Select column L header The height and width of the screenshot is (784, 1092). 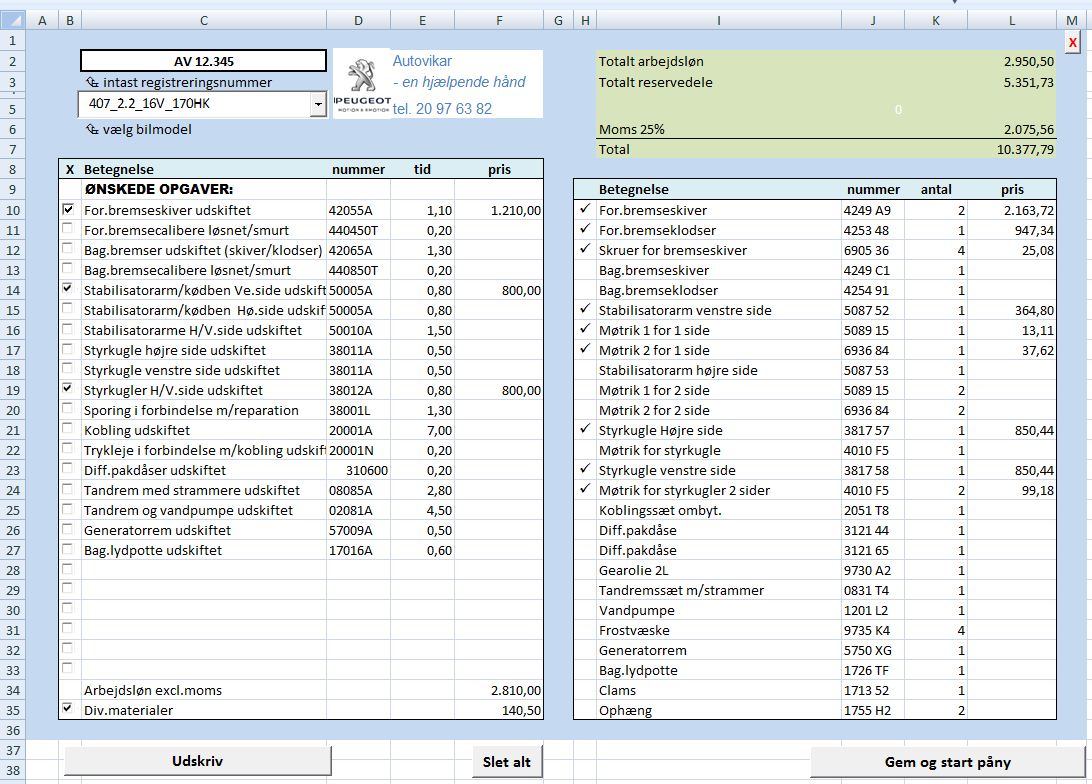pyautogui.click(x=1012, y=21)
